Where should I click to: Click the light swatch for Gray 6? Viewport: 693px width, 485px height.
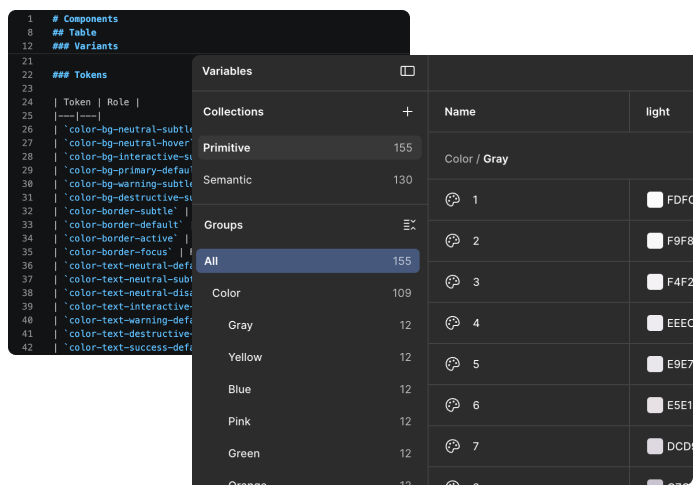click(x=655, y=405)
